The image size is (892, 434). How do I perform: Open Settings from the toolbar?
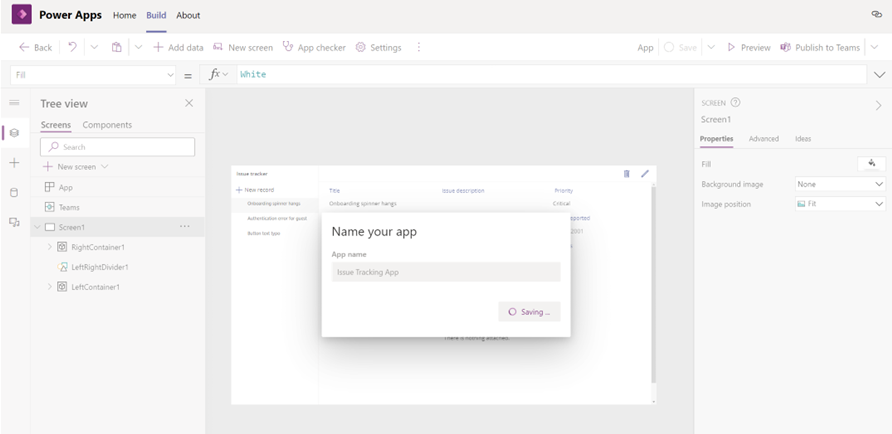pyautogui.click(x=378, y=48)
